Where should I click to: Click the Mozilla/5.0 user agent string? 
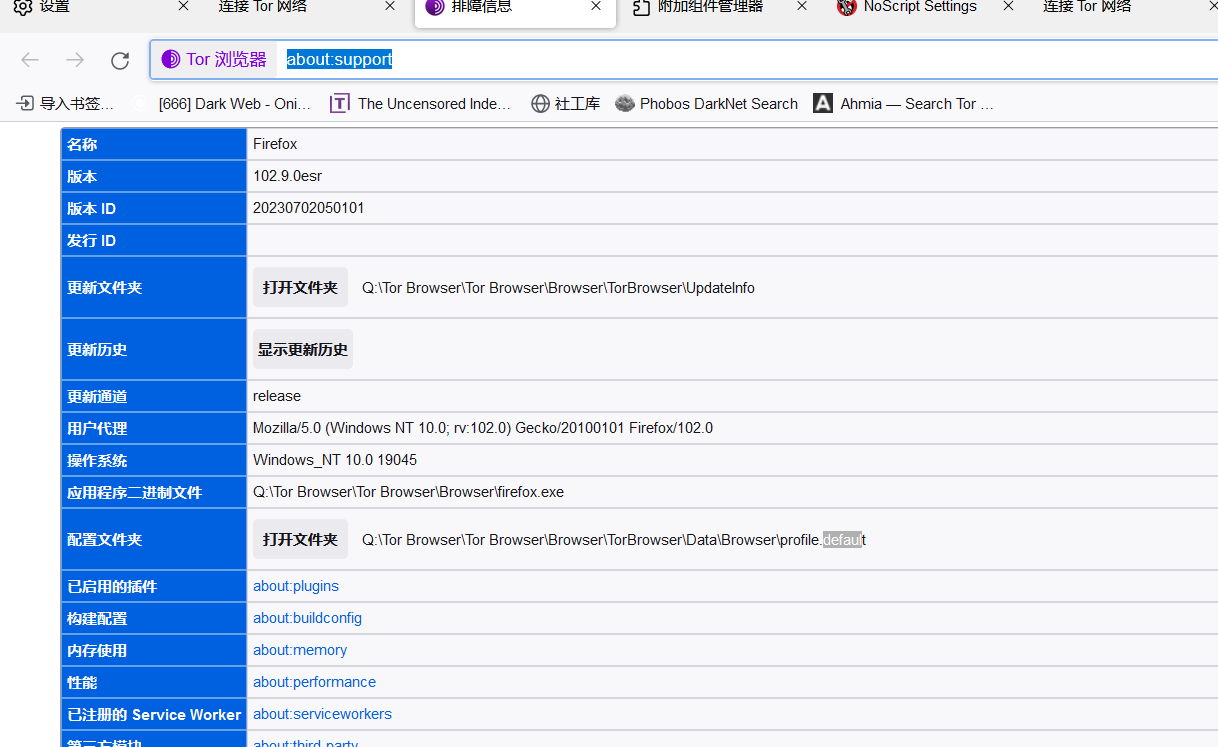click(483, 428)
